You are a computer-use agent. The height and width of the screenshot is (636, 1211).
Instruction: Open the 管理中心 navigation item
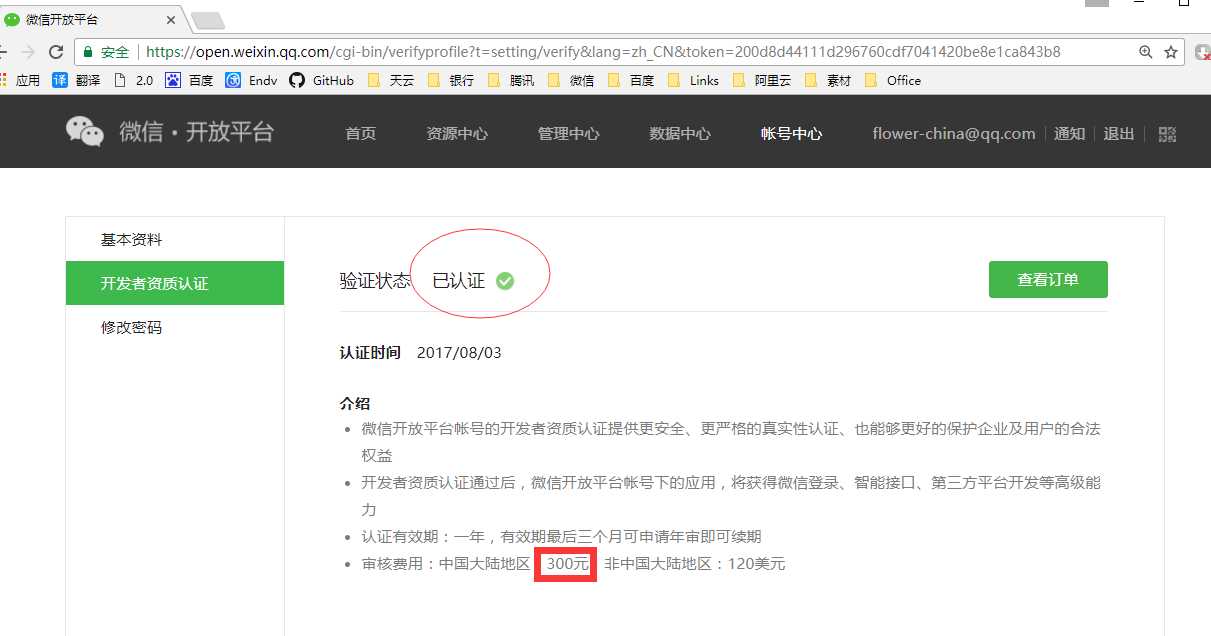click(x=569, y=133)
